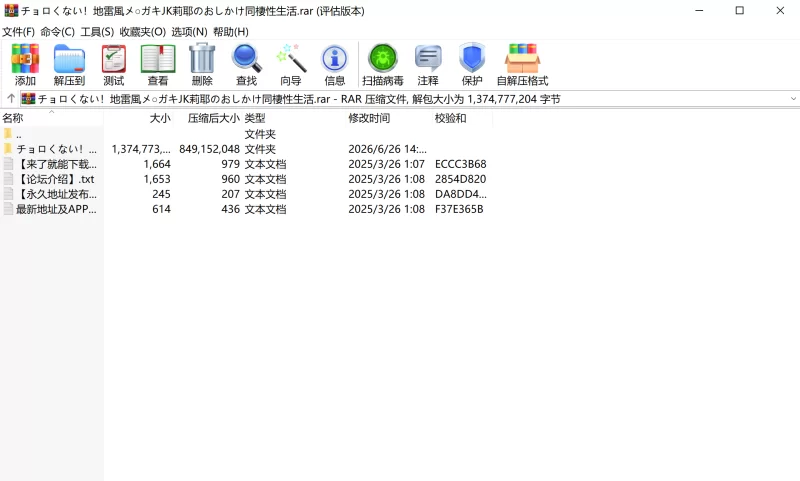This screenshot has height=481, width=800.
Task: Select the チョロくない folder icon in list
Action: click(8, 149)
